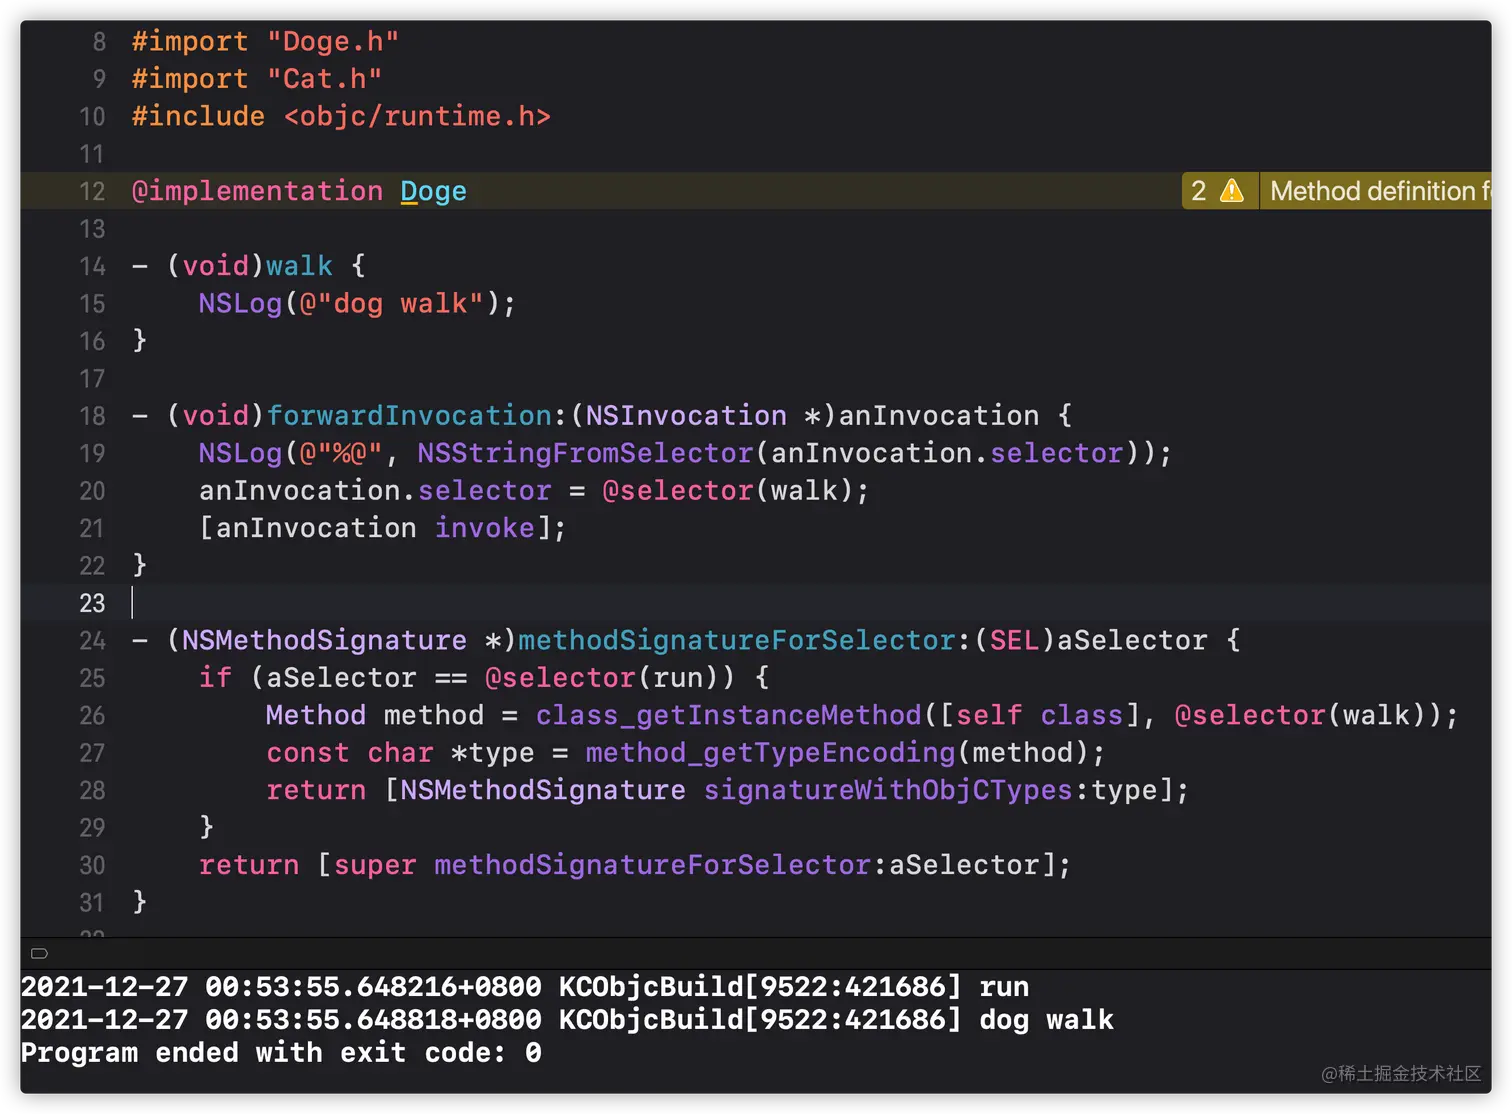
Task: Click the 稀土掘金技术社区 watermark logo
Action: tap(1402, 1075)
